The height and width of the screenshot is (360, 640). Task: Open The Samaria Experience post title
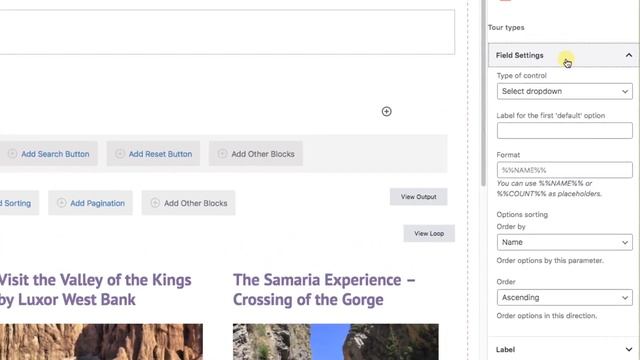[324, 290]
